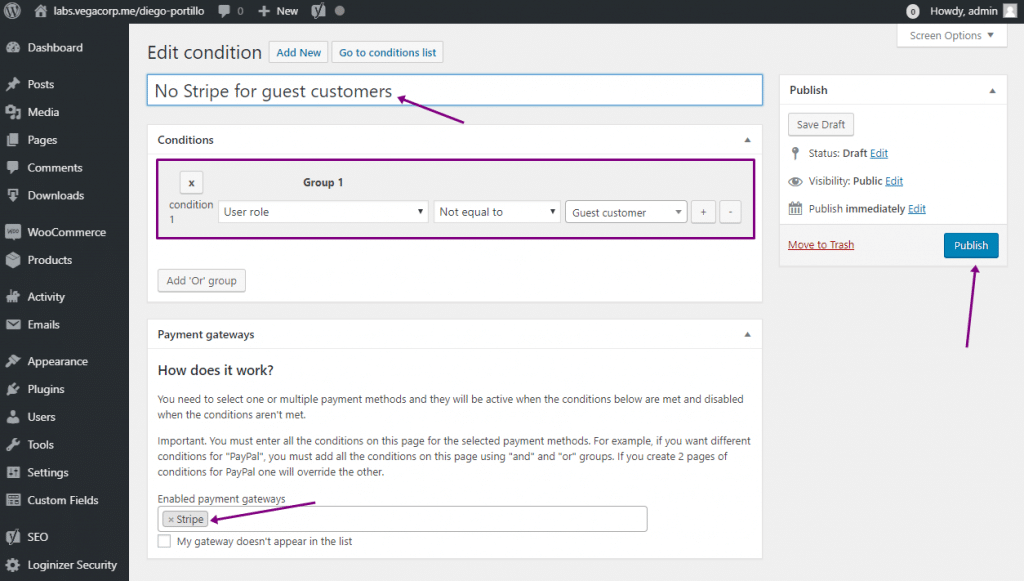Click the Yoast SEO icon in admin bar

click(317, 11)
